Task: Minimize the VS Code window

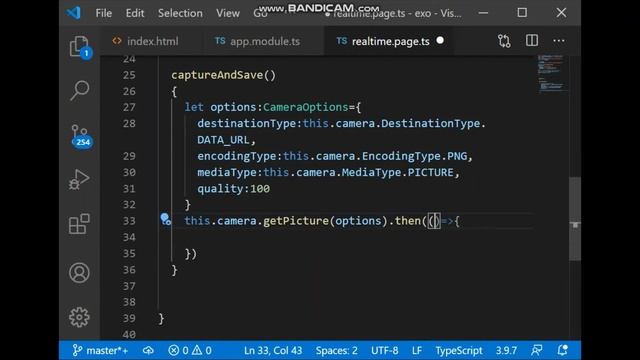Action: point(483,13)
